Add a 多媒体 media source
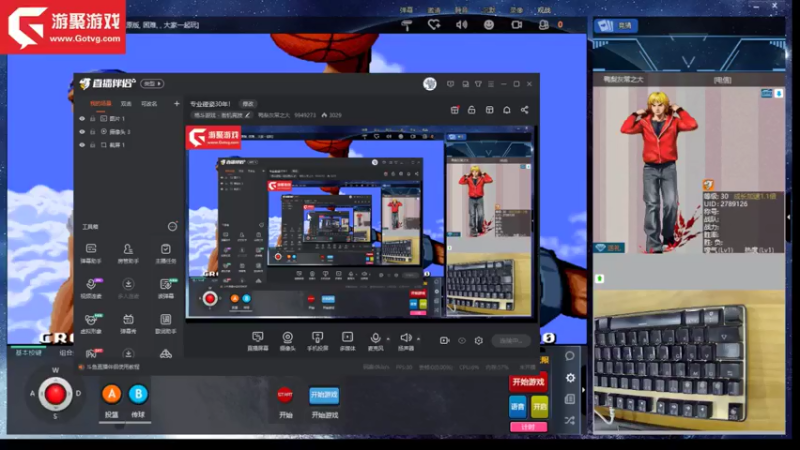Viewport: 800px width, 450px height. click(347, 341)
